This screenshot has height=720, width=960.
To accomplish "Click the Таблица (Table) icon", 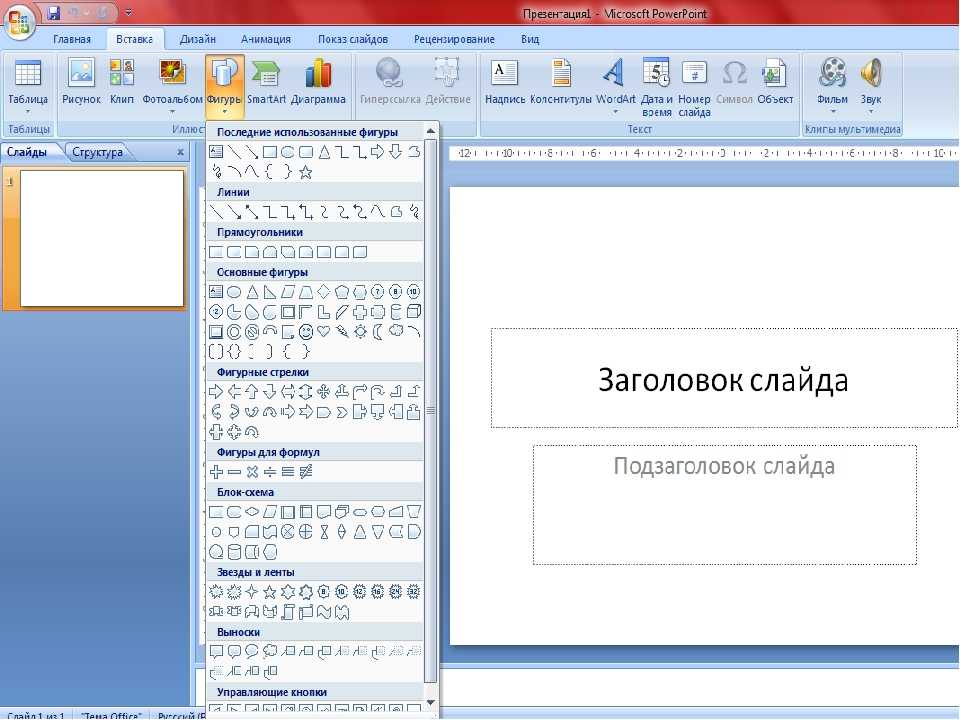I will point(28,73).
